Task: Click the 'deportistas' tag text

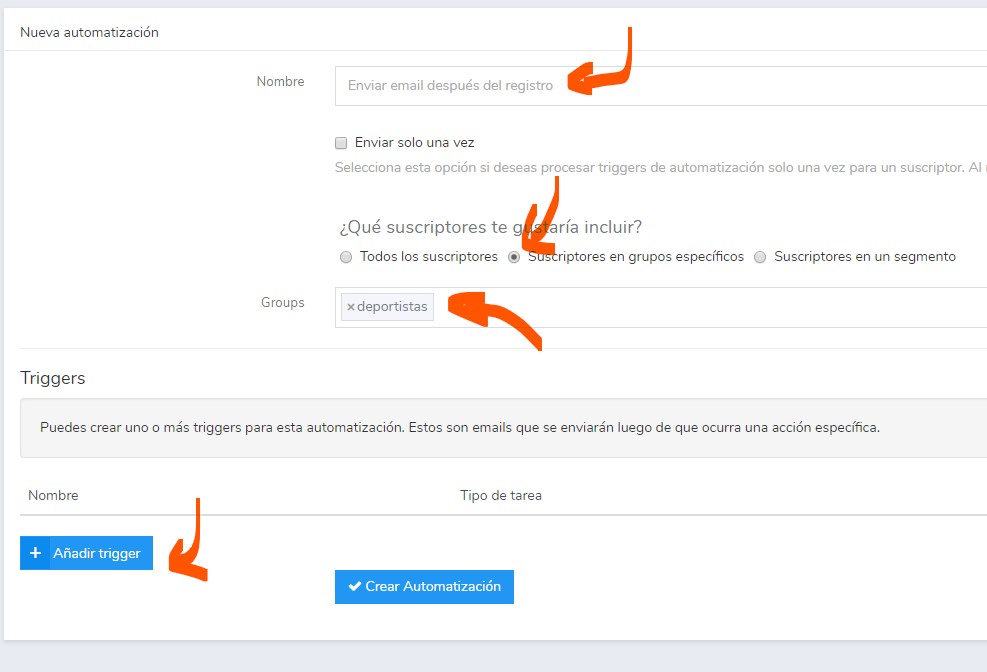Action: tap(392, 306)
